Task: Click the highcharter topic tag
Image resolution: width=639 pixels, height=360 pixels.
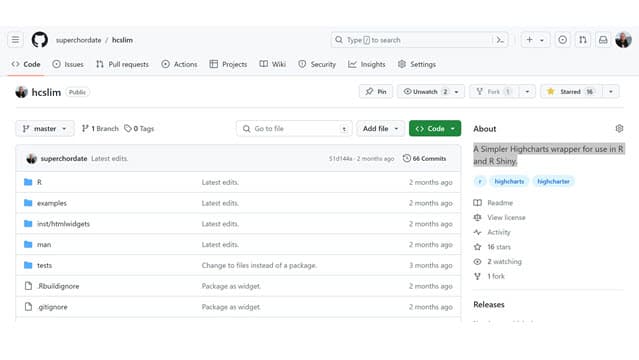Action: point(553,181)
